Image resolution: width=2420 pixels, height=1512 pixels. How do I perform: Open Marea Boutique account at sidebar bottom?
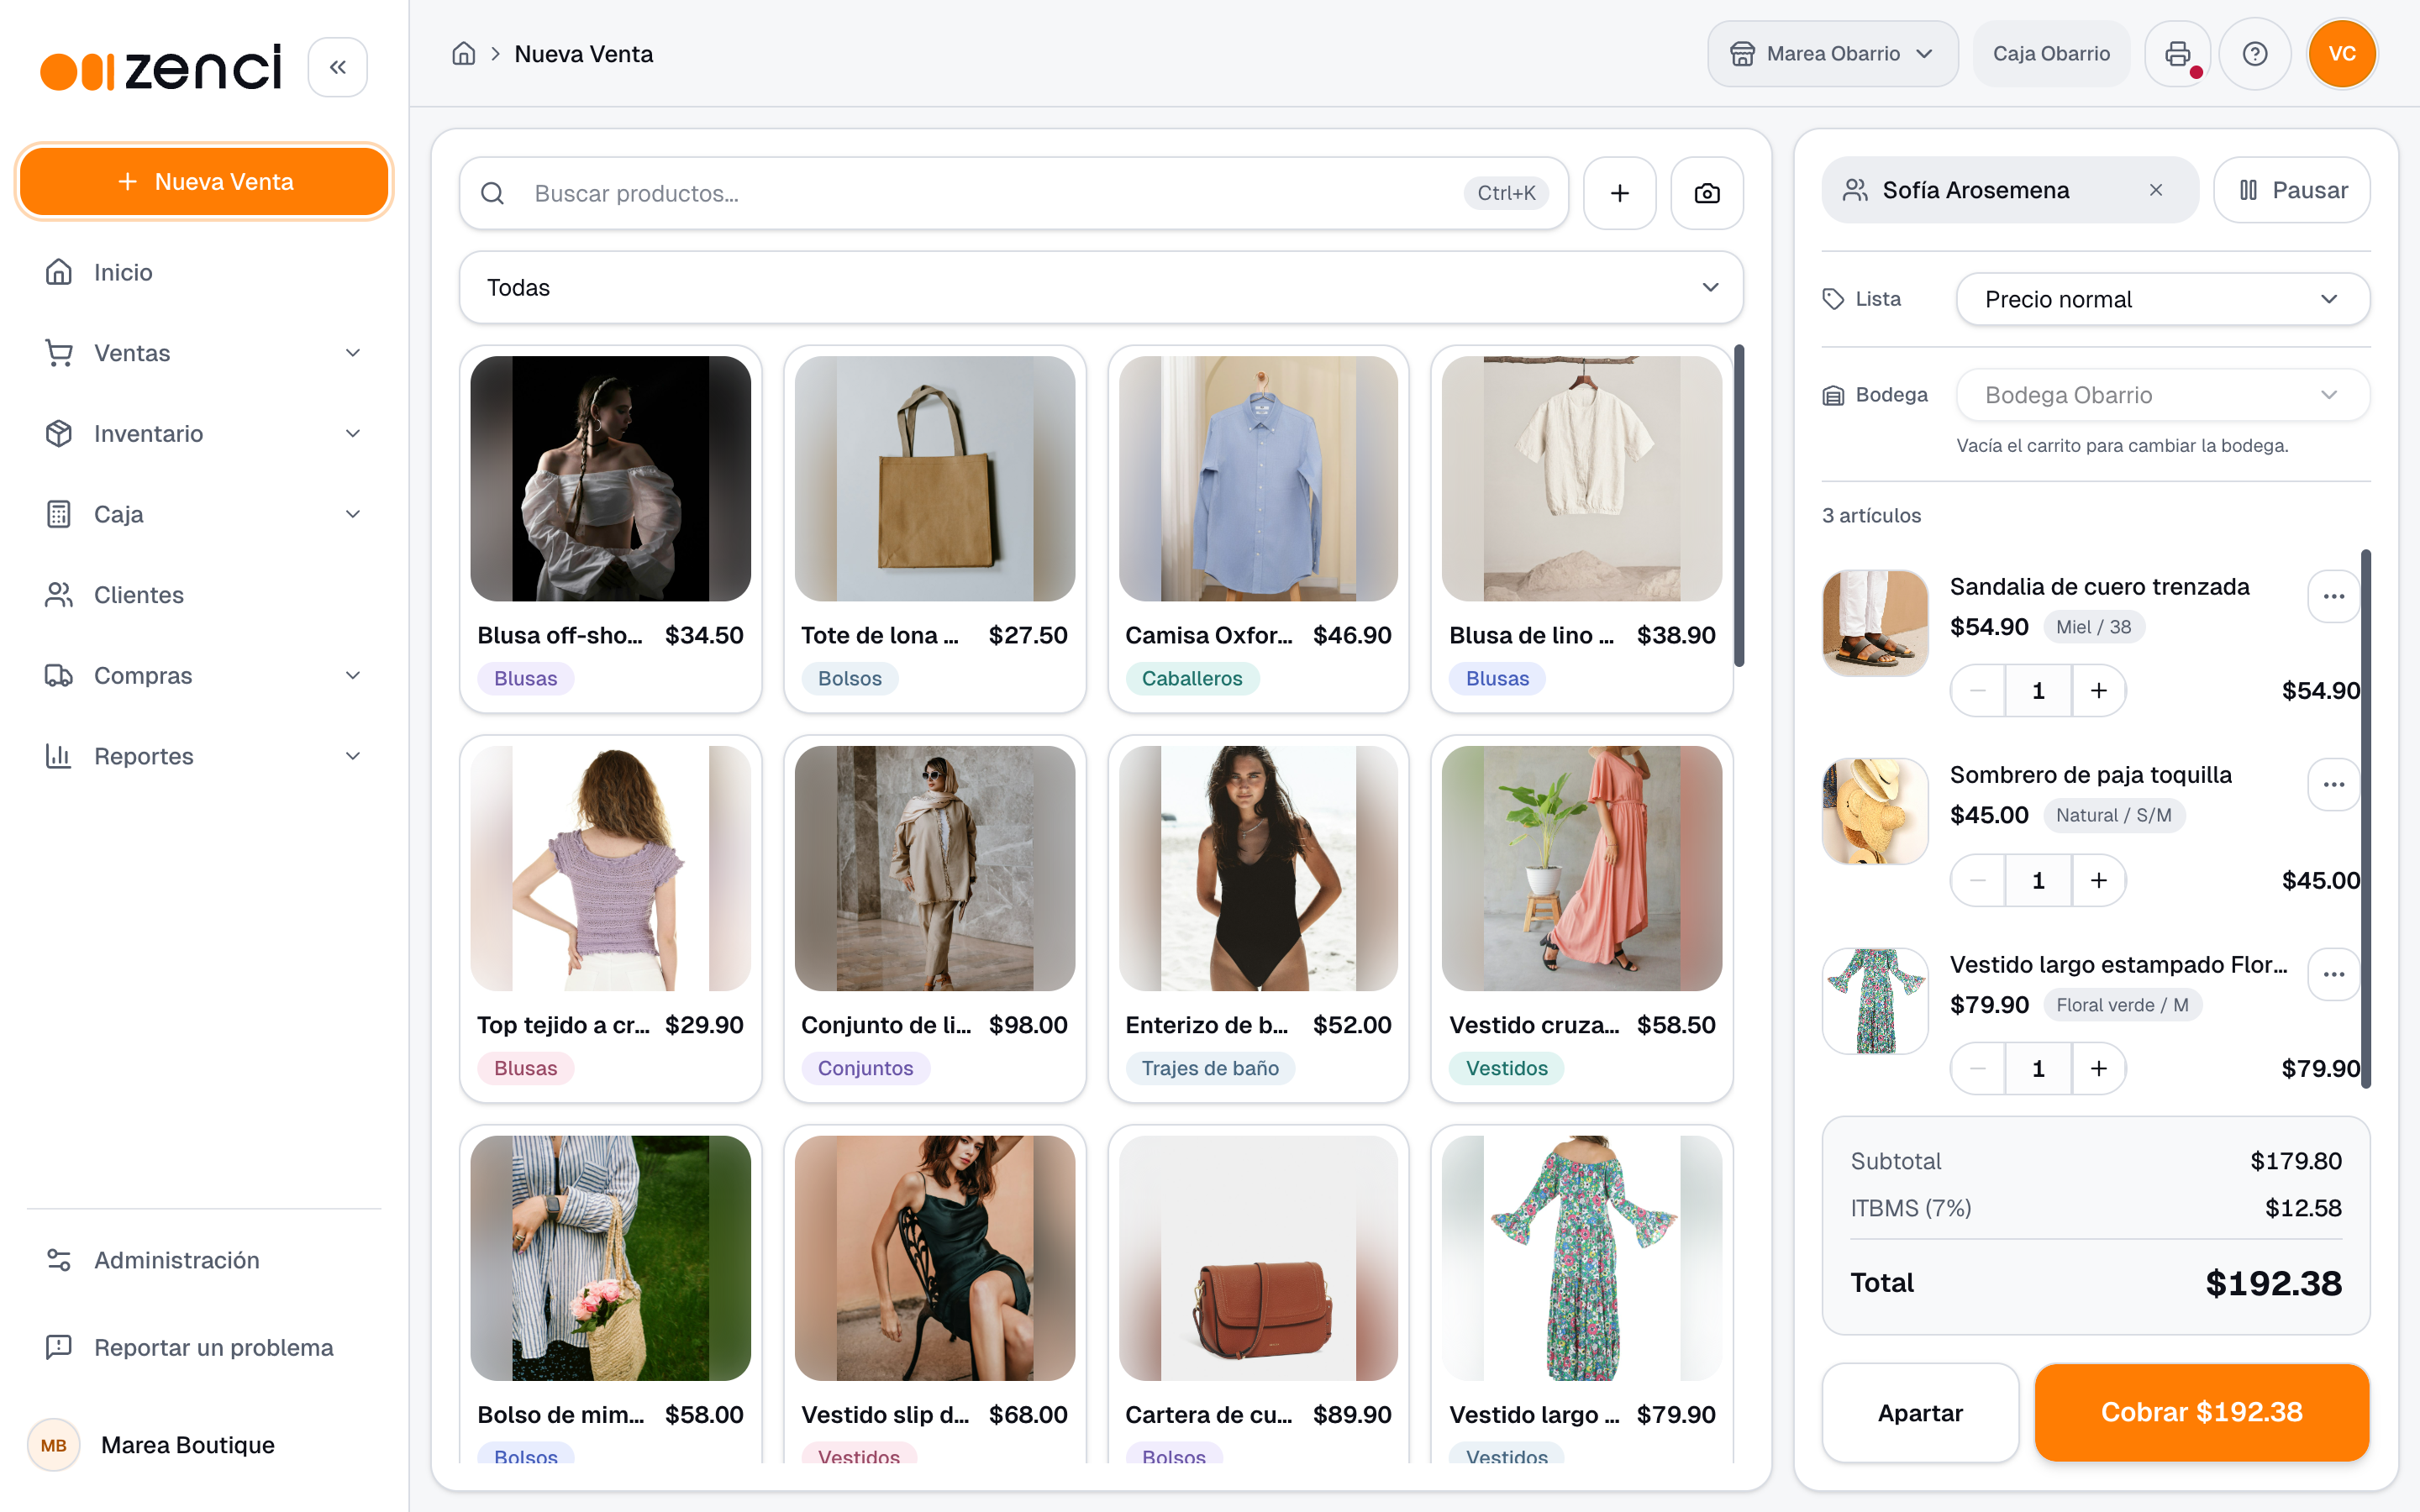pyautogui.click(x=204, y=1445)
